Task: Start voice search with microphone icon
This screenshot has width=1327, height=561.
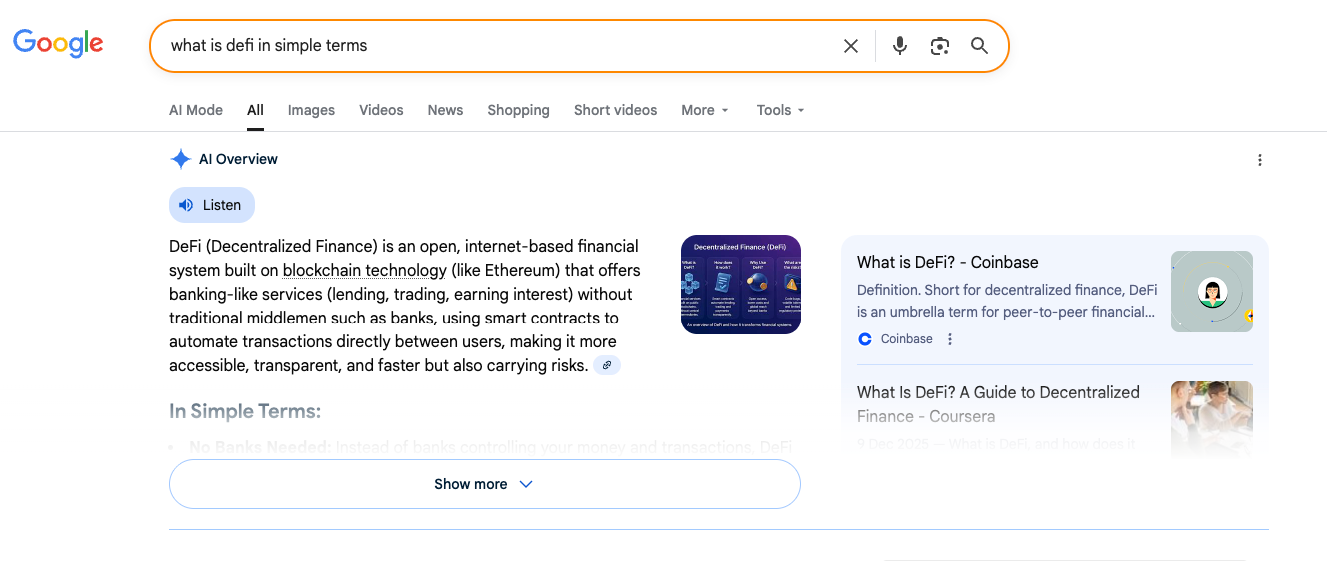Action: (900, 46)
